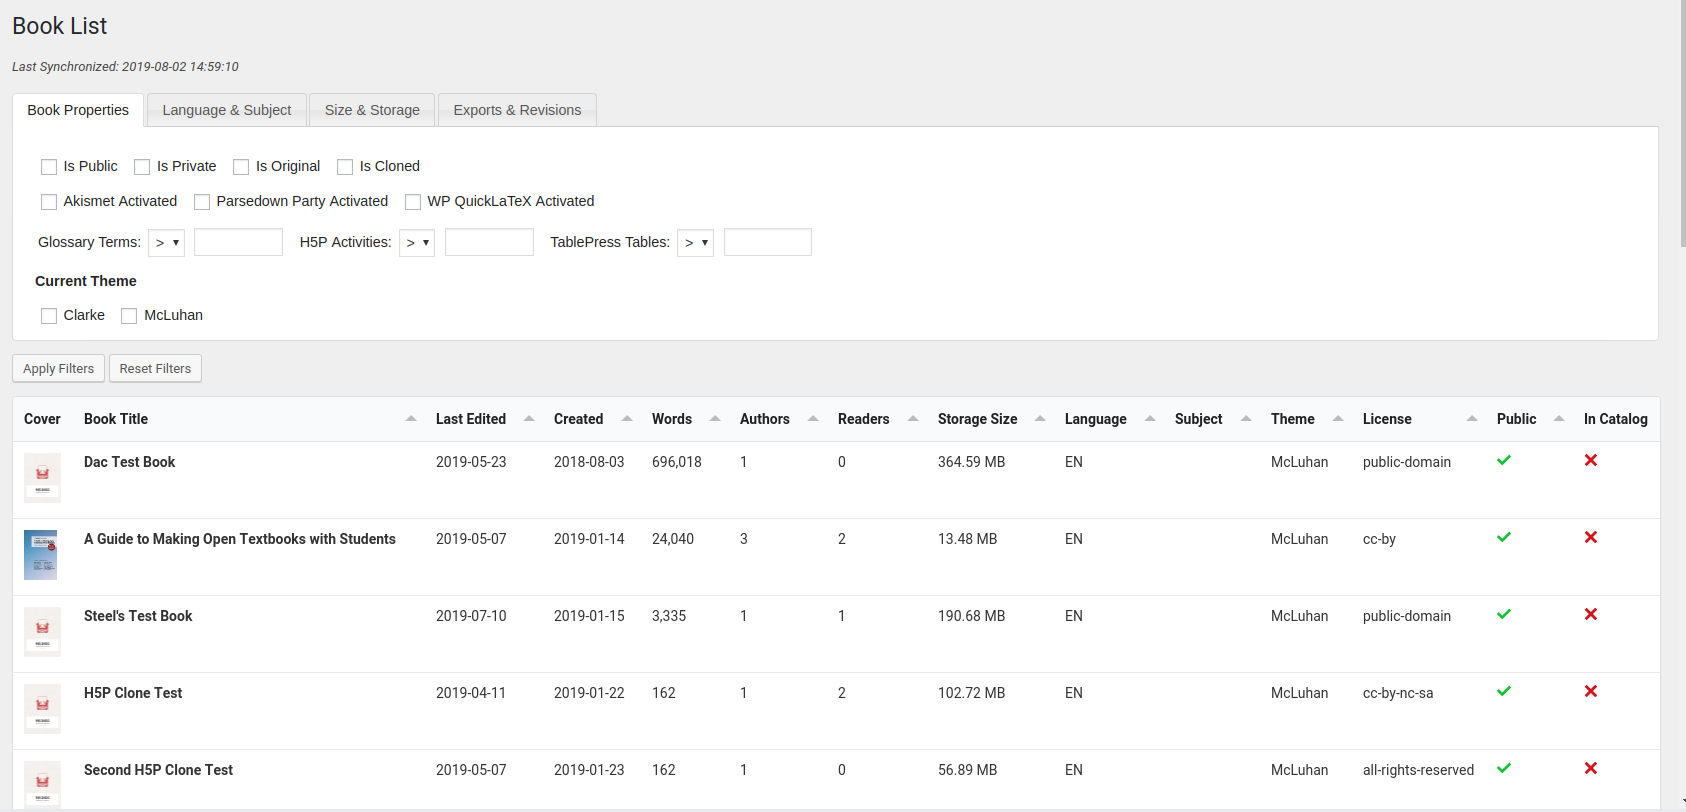Sort by Book Title using sort arrow
This screenshot has width=1686, height=812.
click(x=411, y=419)
